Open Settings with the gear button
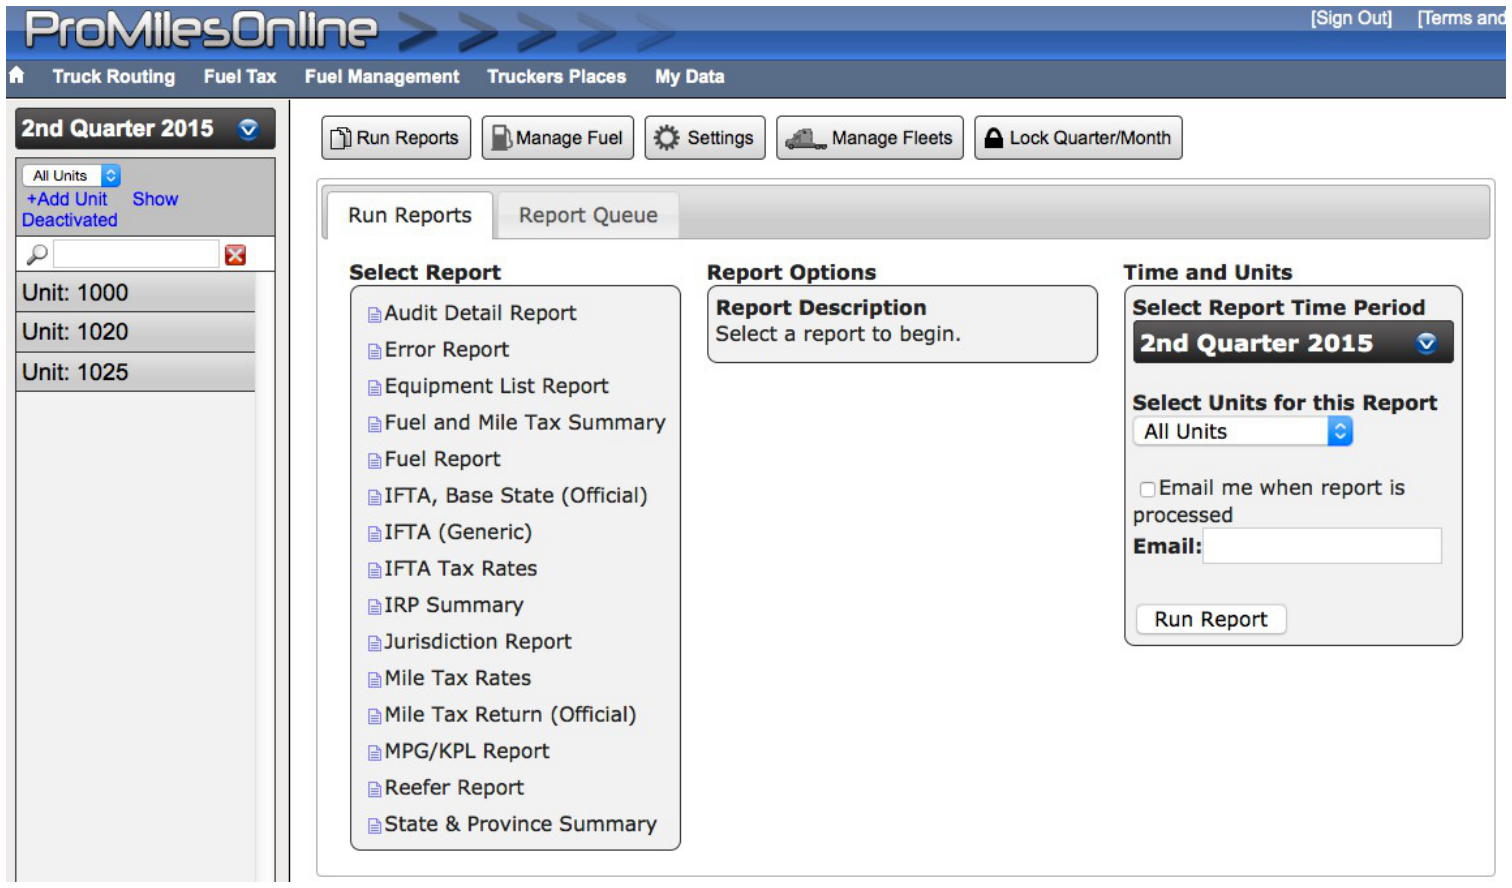1512x888 pixels. click(x=704, y=138)
